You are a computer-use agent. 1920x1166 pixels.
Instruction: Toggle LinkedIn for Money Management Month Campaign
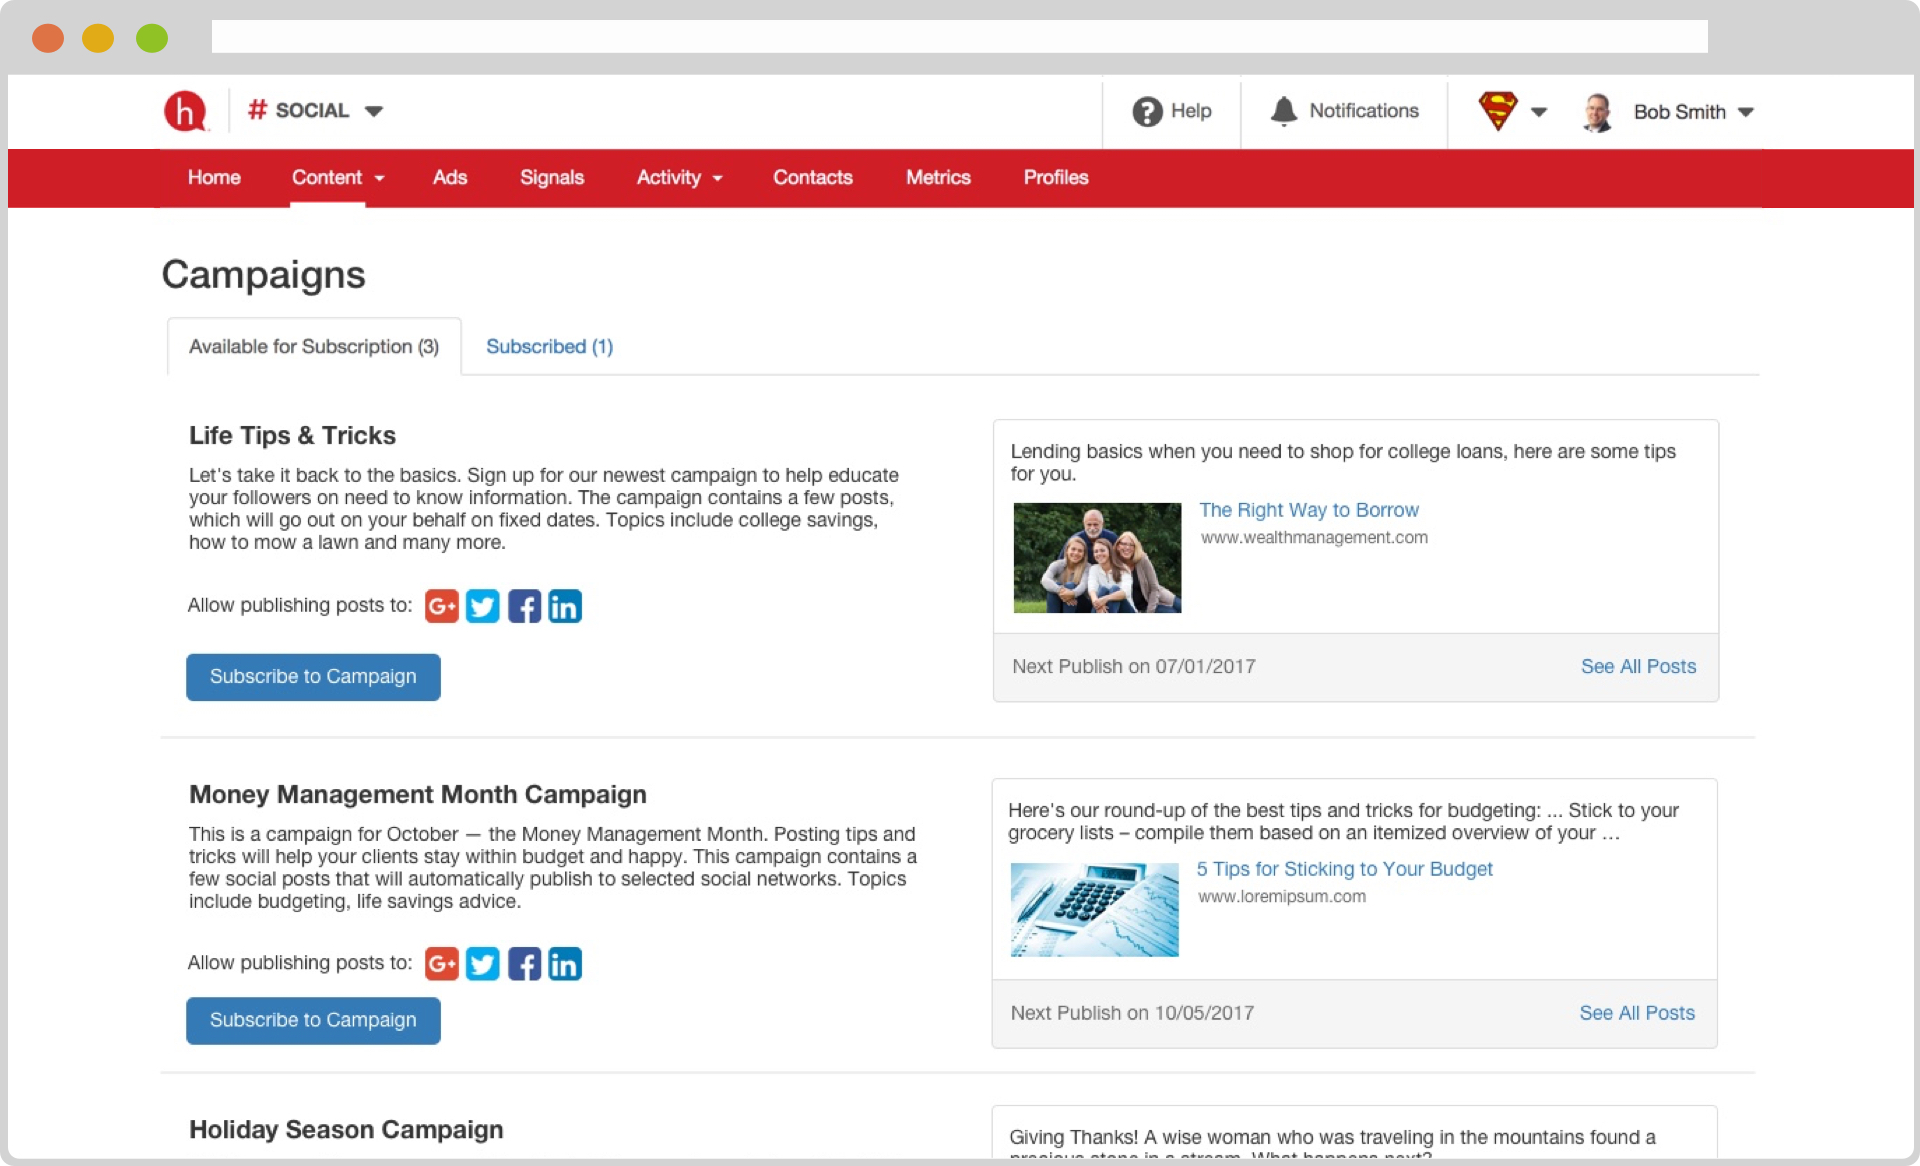tap(565, 964)
